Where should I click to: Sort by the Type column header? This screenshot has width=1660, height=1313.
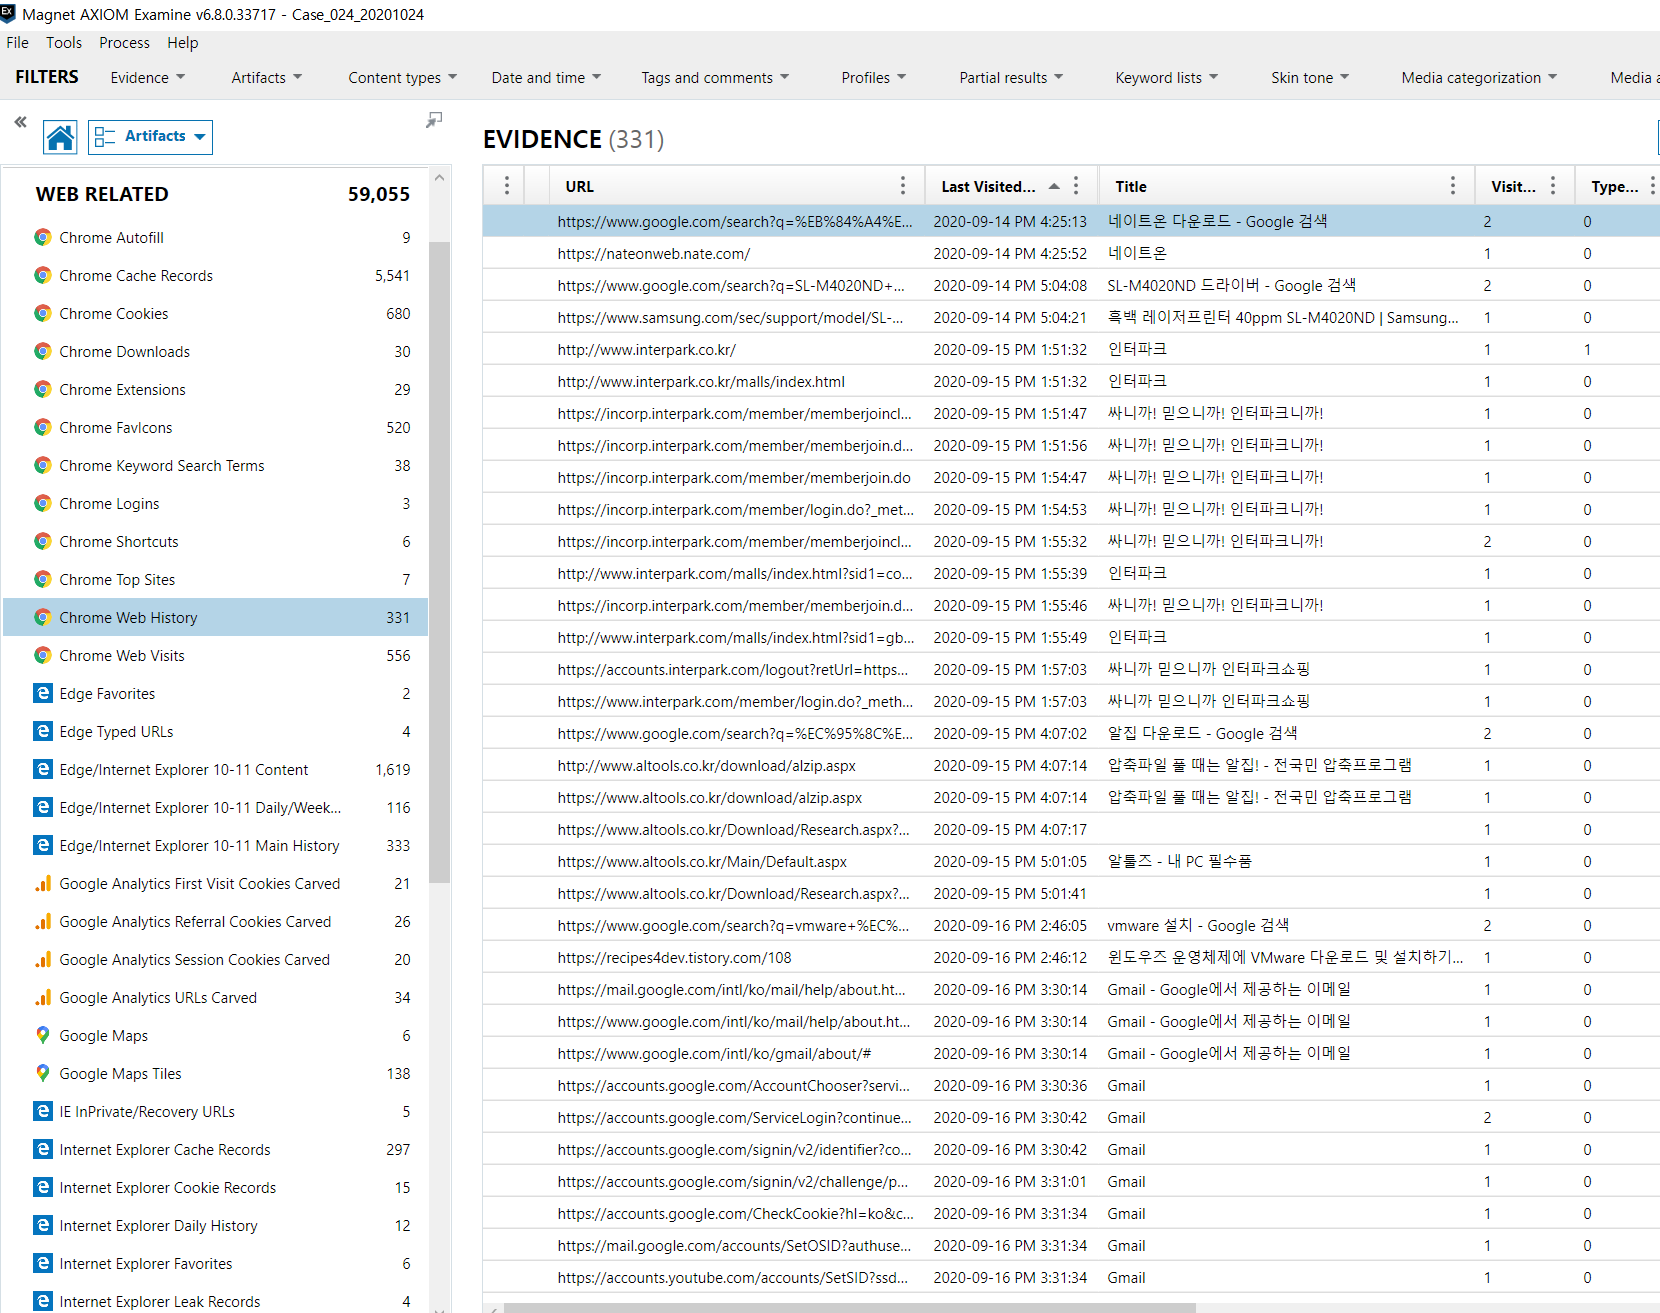pyautogui.click(x=1614, y=187)
